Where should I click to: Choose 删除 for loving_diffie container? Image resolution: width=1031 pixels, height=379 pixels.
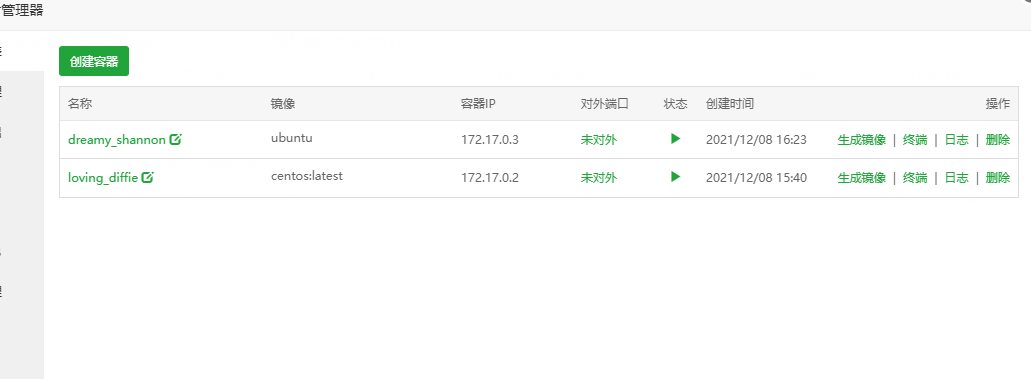point(997,178)
